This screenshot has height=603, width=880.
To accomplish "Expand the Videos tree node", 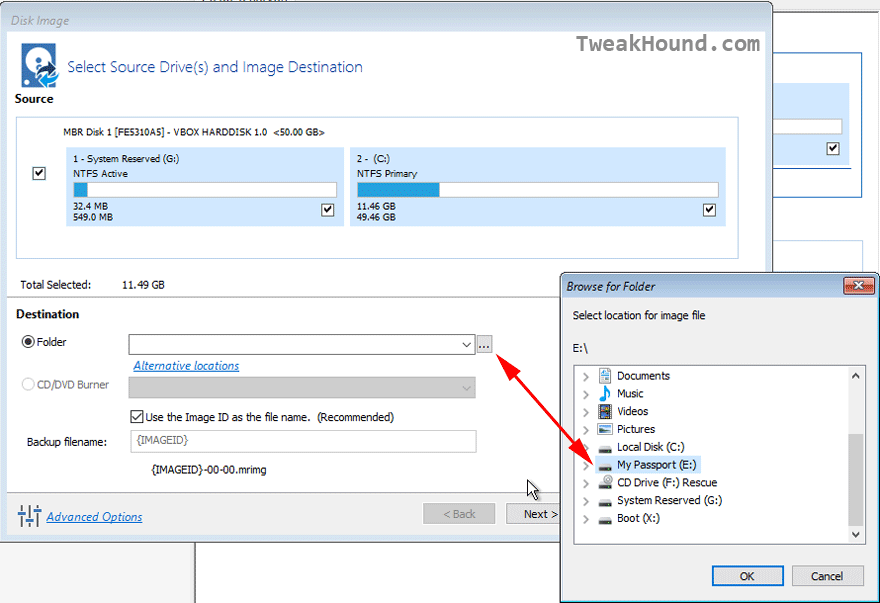I will 586,412.
